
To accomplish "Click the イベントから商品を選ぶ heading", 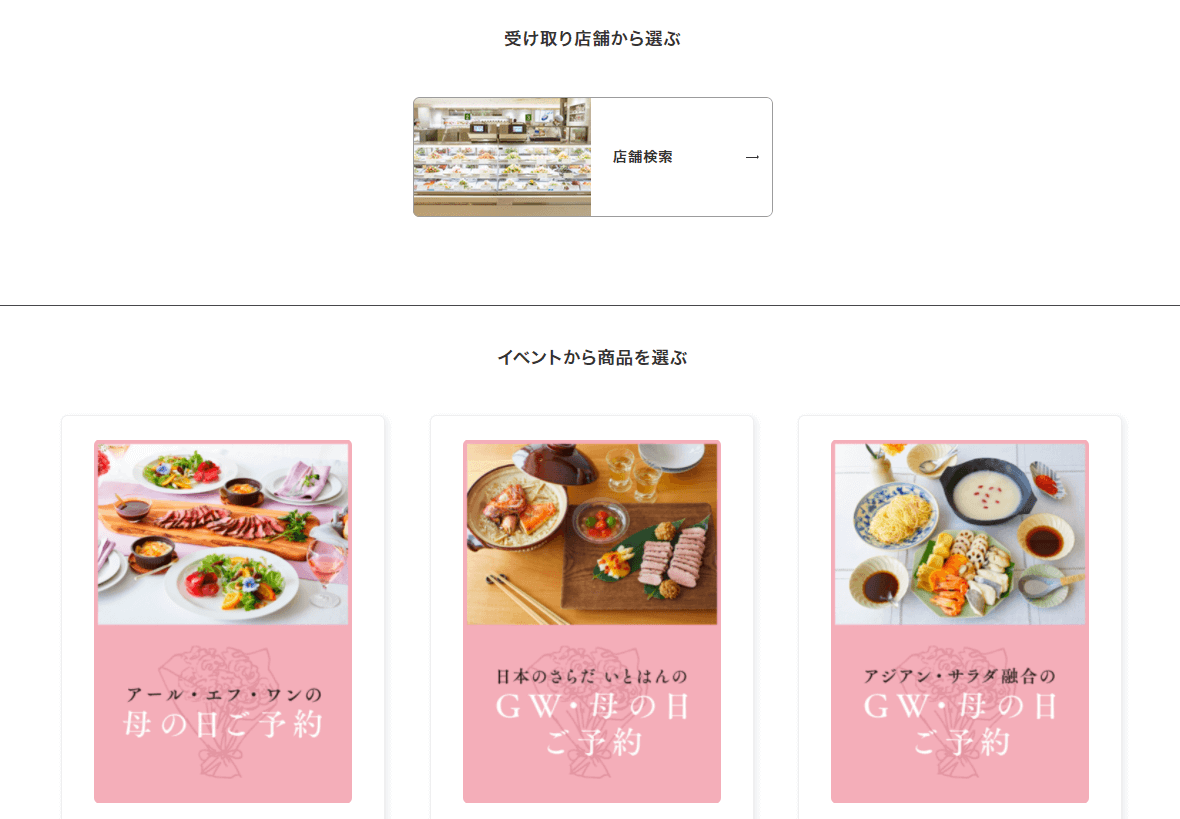I will point(592,358).
